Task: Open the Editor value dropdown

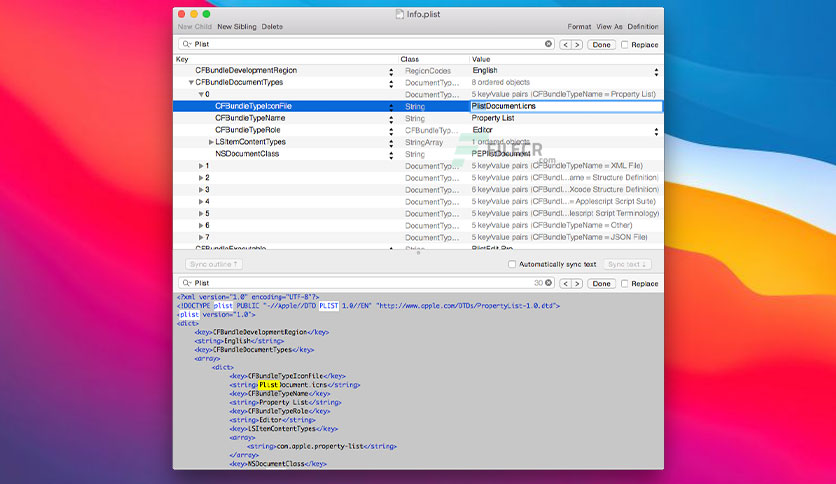Action: pos(656,131)
